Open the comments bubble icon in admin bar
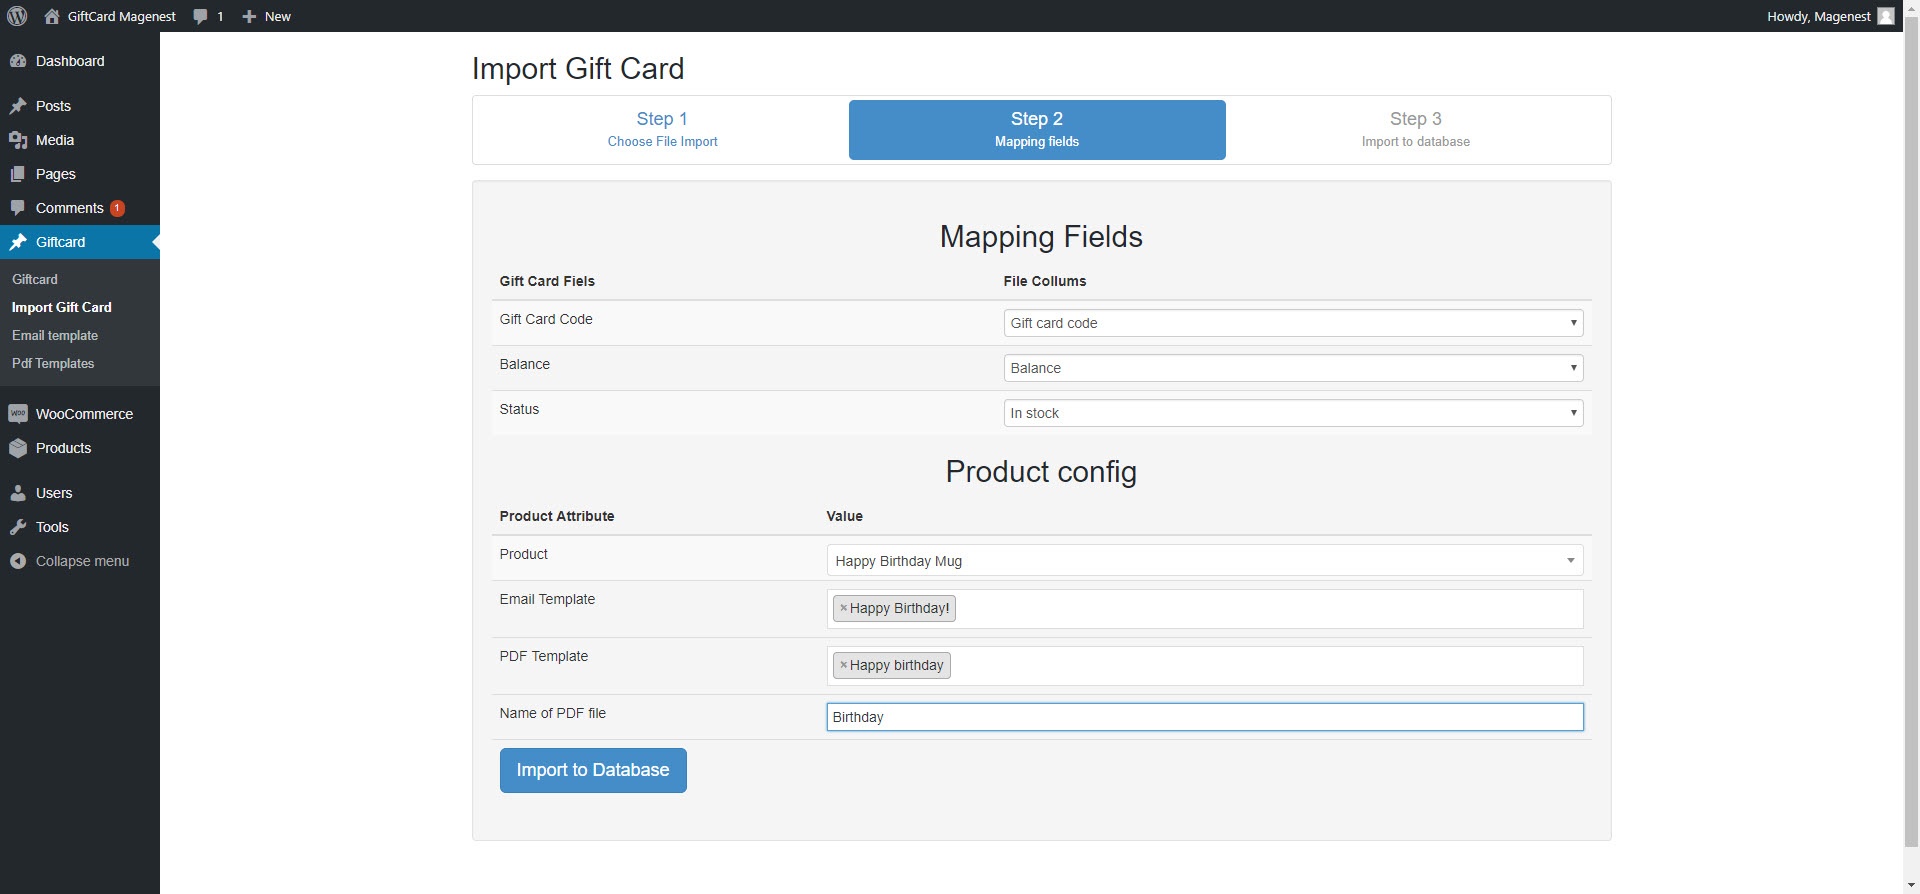Viewport: 1920px width, 894px height. point(201,17)
